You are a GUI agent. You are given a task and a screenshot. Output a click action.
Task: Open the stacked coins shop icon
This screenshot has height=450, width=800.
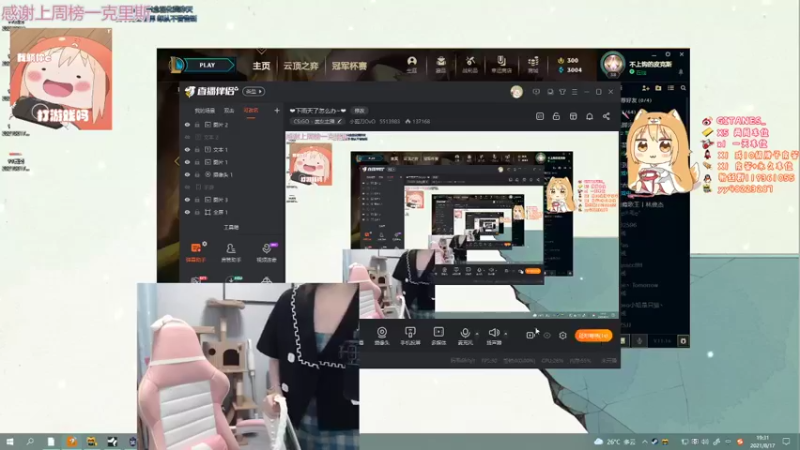533,64
